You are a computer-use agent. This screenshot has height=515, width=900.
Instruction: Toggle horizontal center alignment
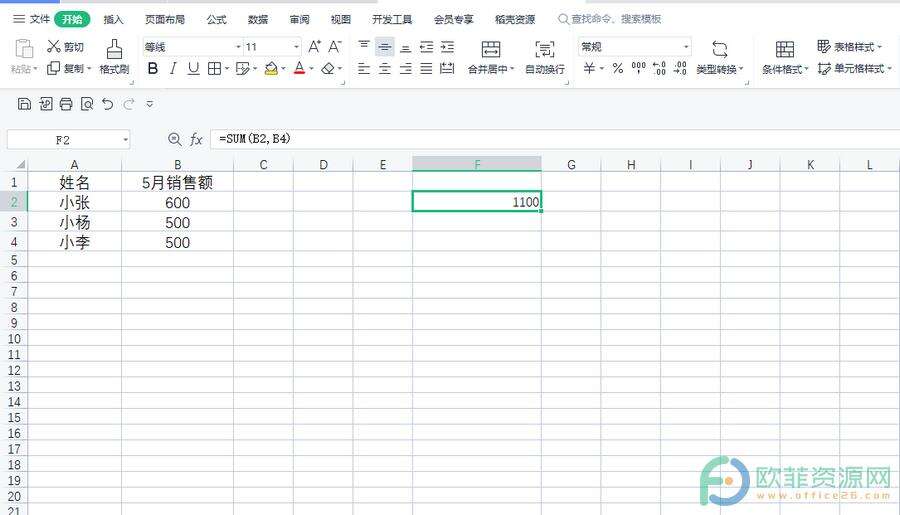click(385, 69)
